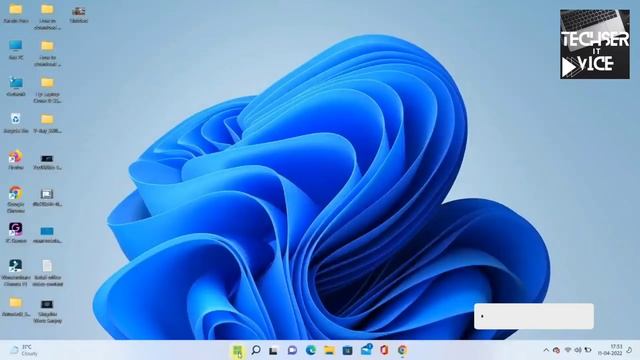
Task: Open the taskbar clock and date
Action: click(x=611, y=350)
